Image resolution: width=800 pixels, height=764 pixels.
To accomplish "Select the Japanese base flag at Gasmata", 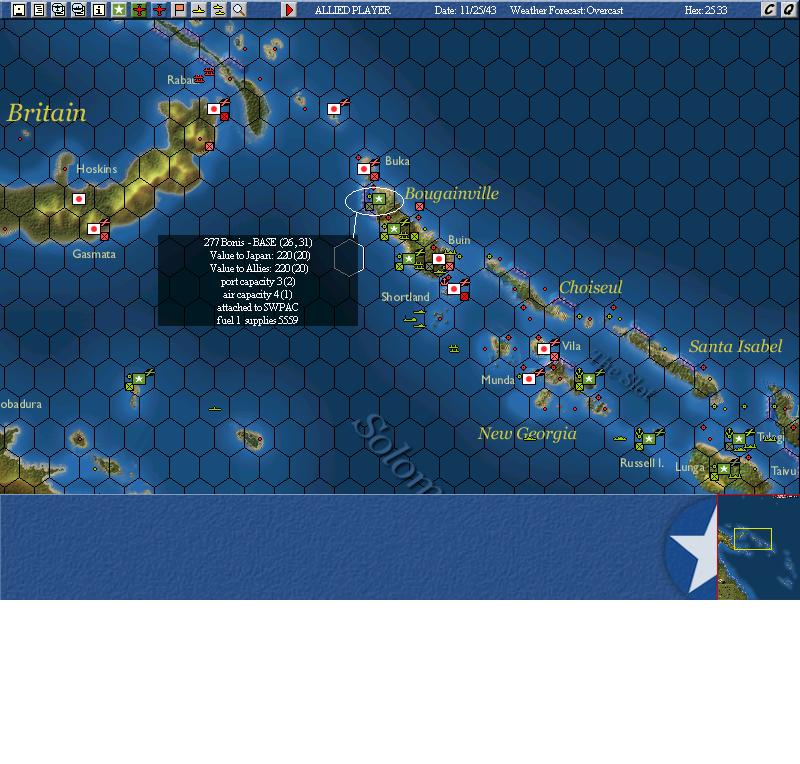I will 94,229.
